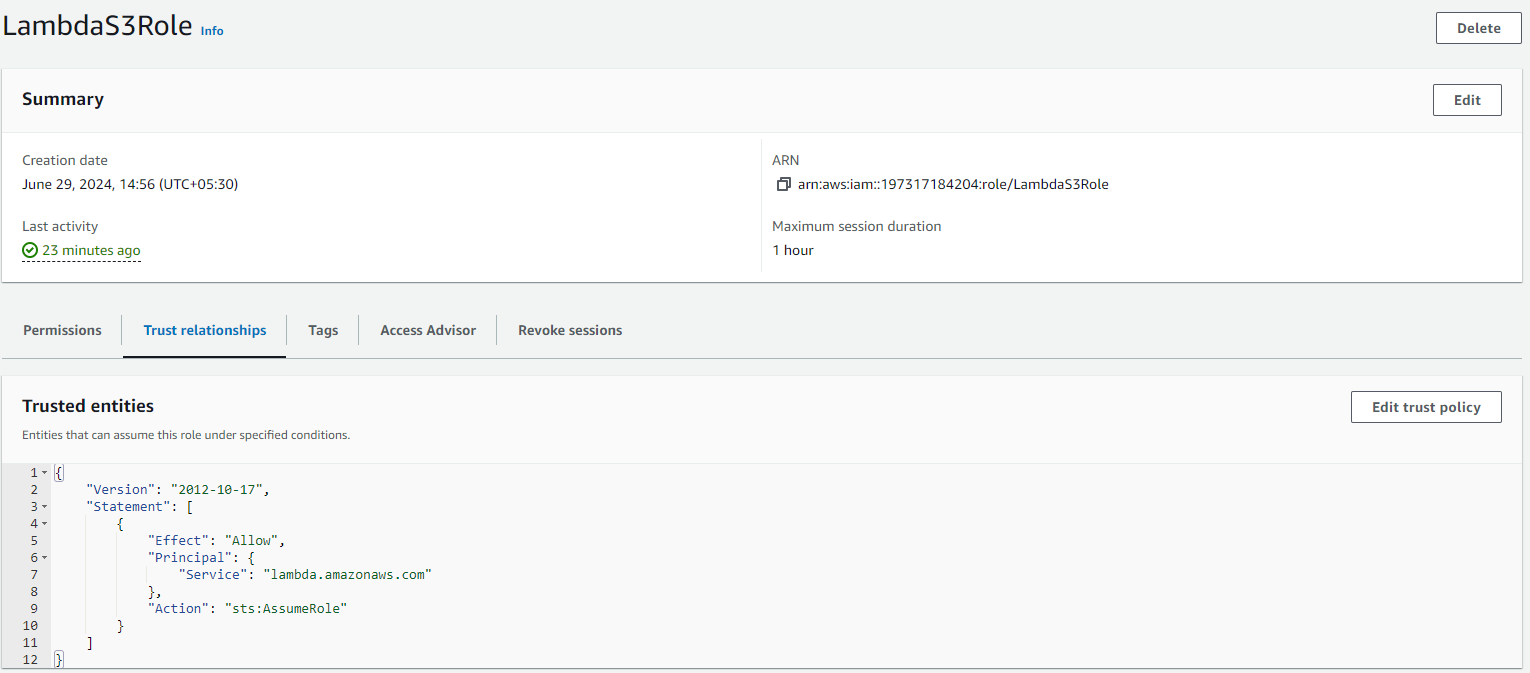
Task: Copy the role ARN to clipboard
Action: (782, 184)
